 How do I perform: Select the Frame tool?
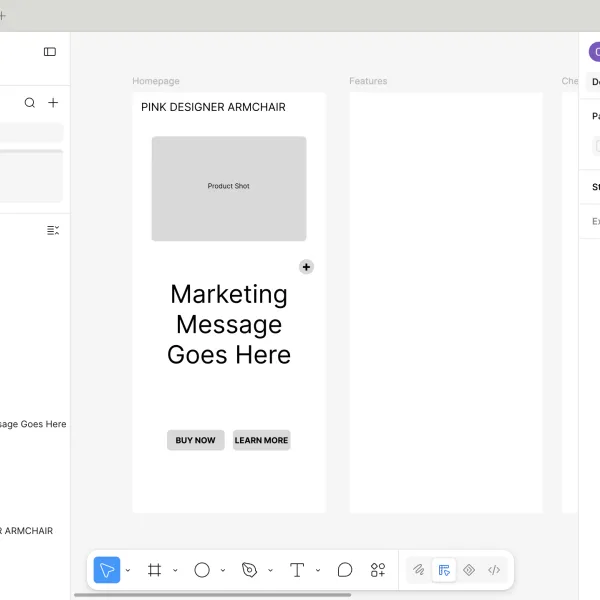coord(154,570)
